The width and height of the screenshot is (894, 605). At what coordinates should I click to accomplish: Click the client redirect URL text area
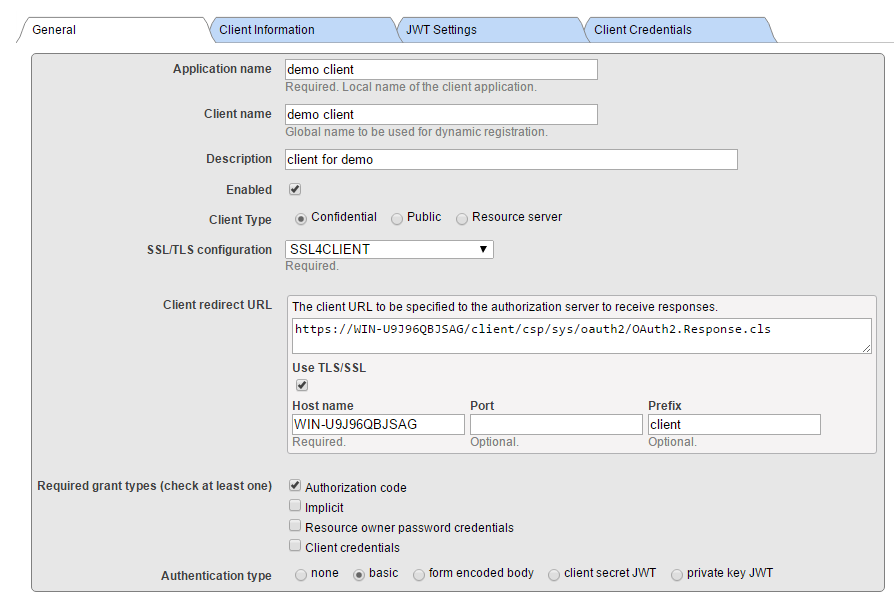click(582, 336)
